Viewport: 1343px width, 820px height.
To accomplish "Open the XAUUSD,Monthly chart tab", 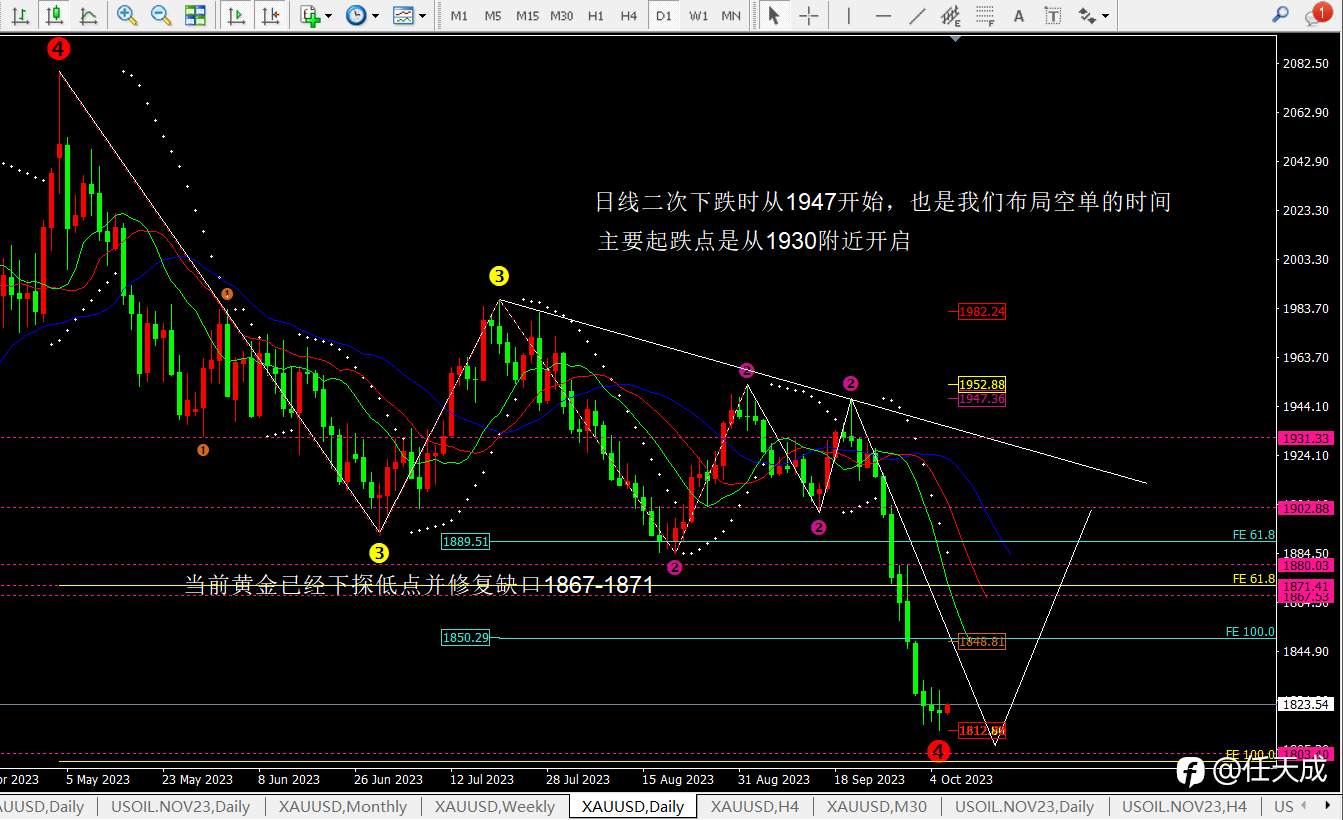I will click(343, 806).
